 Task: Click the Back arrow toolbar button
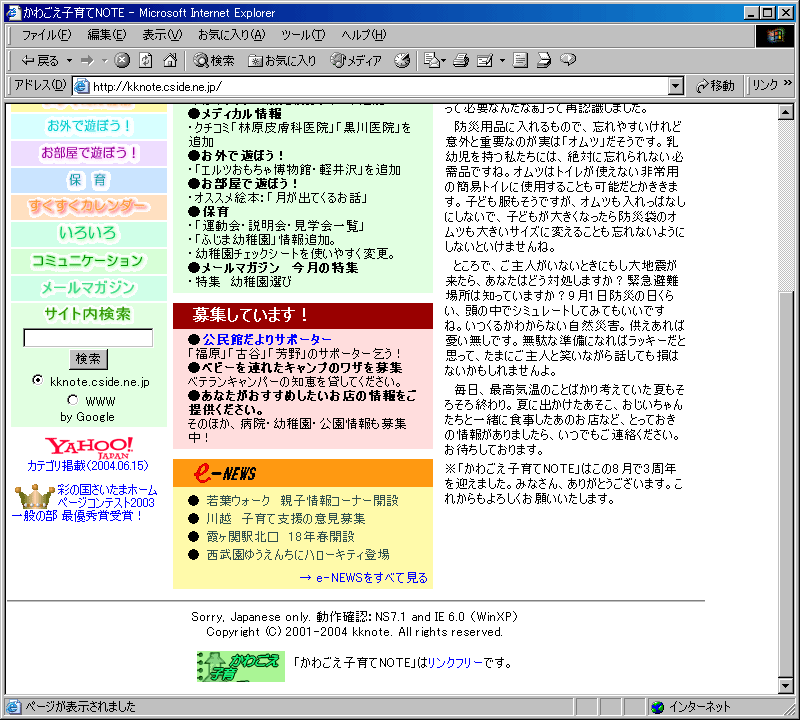[39, 61]
